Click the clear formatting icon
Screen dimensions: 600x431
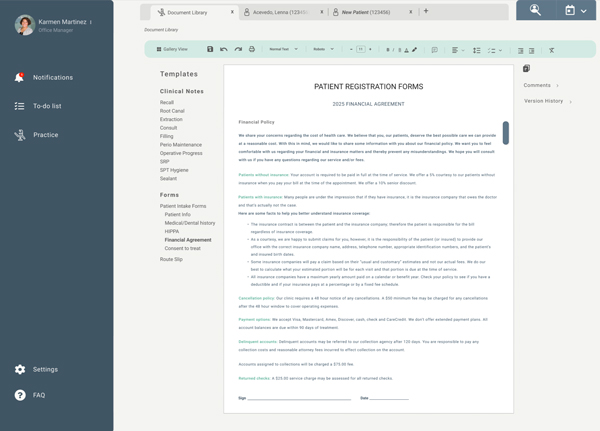click(x=551, y=51)
